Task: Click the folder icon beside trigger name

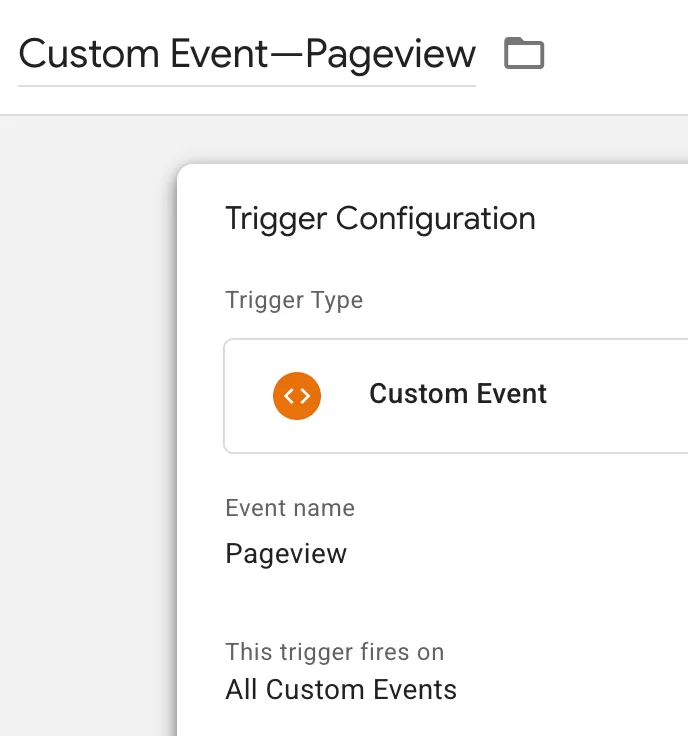Action: (524, 53)
